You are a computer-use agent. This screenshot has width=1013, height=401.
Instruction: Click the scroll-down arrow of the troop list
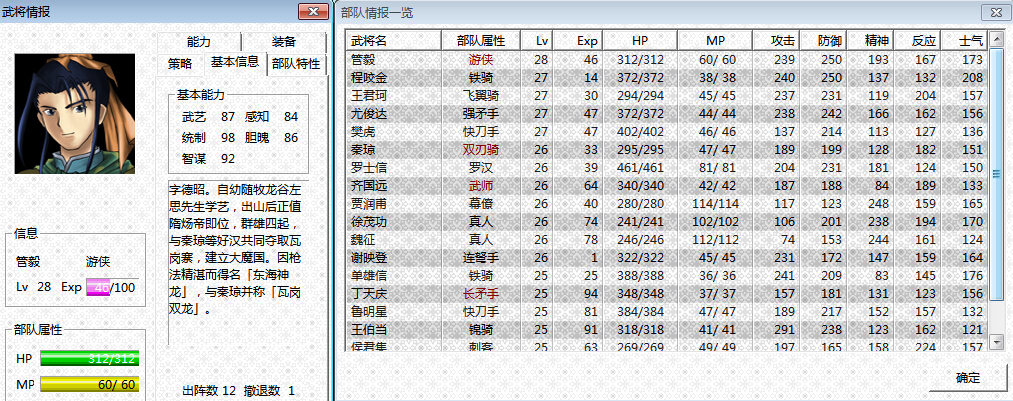click(x=996, y=341)
